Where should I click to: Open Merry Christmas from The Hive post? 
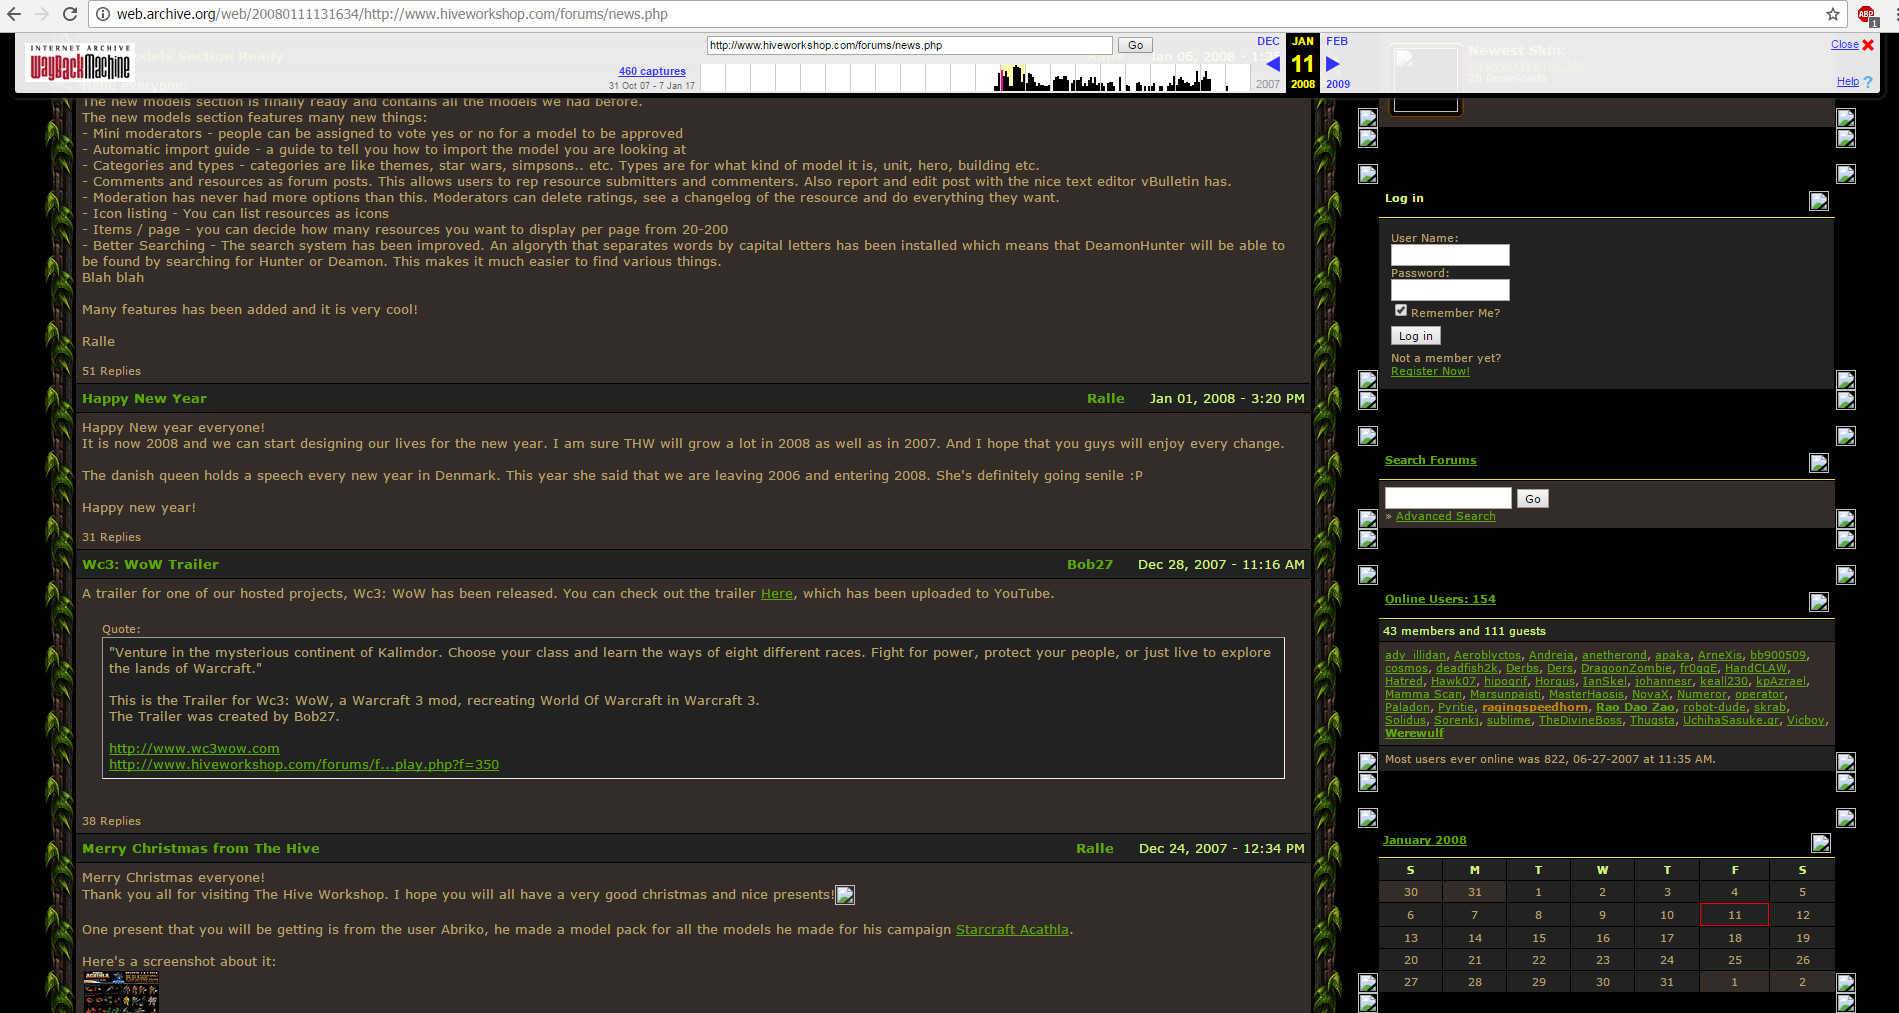pos(201,848)
